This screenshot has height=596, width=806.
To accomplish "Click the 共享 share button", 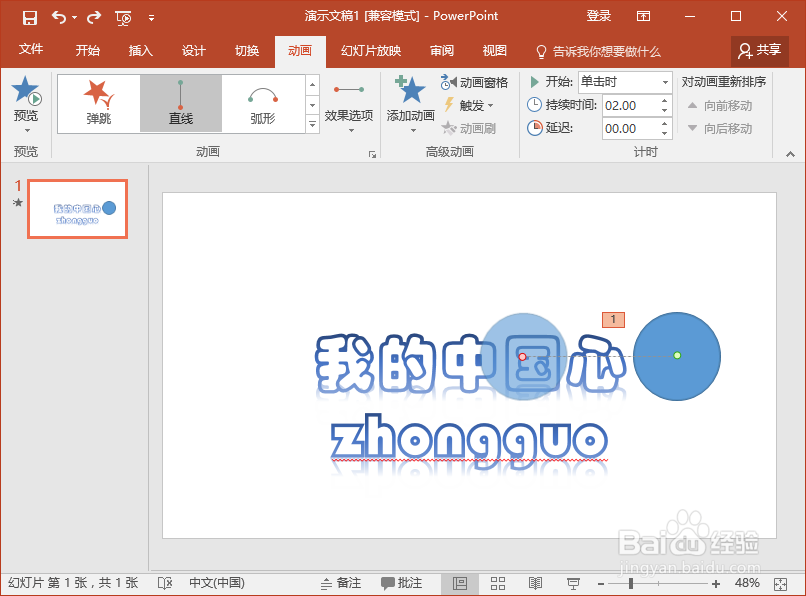I will tap(760, 50).
